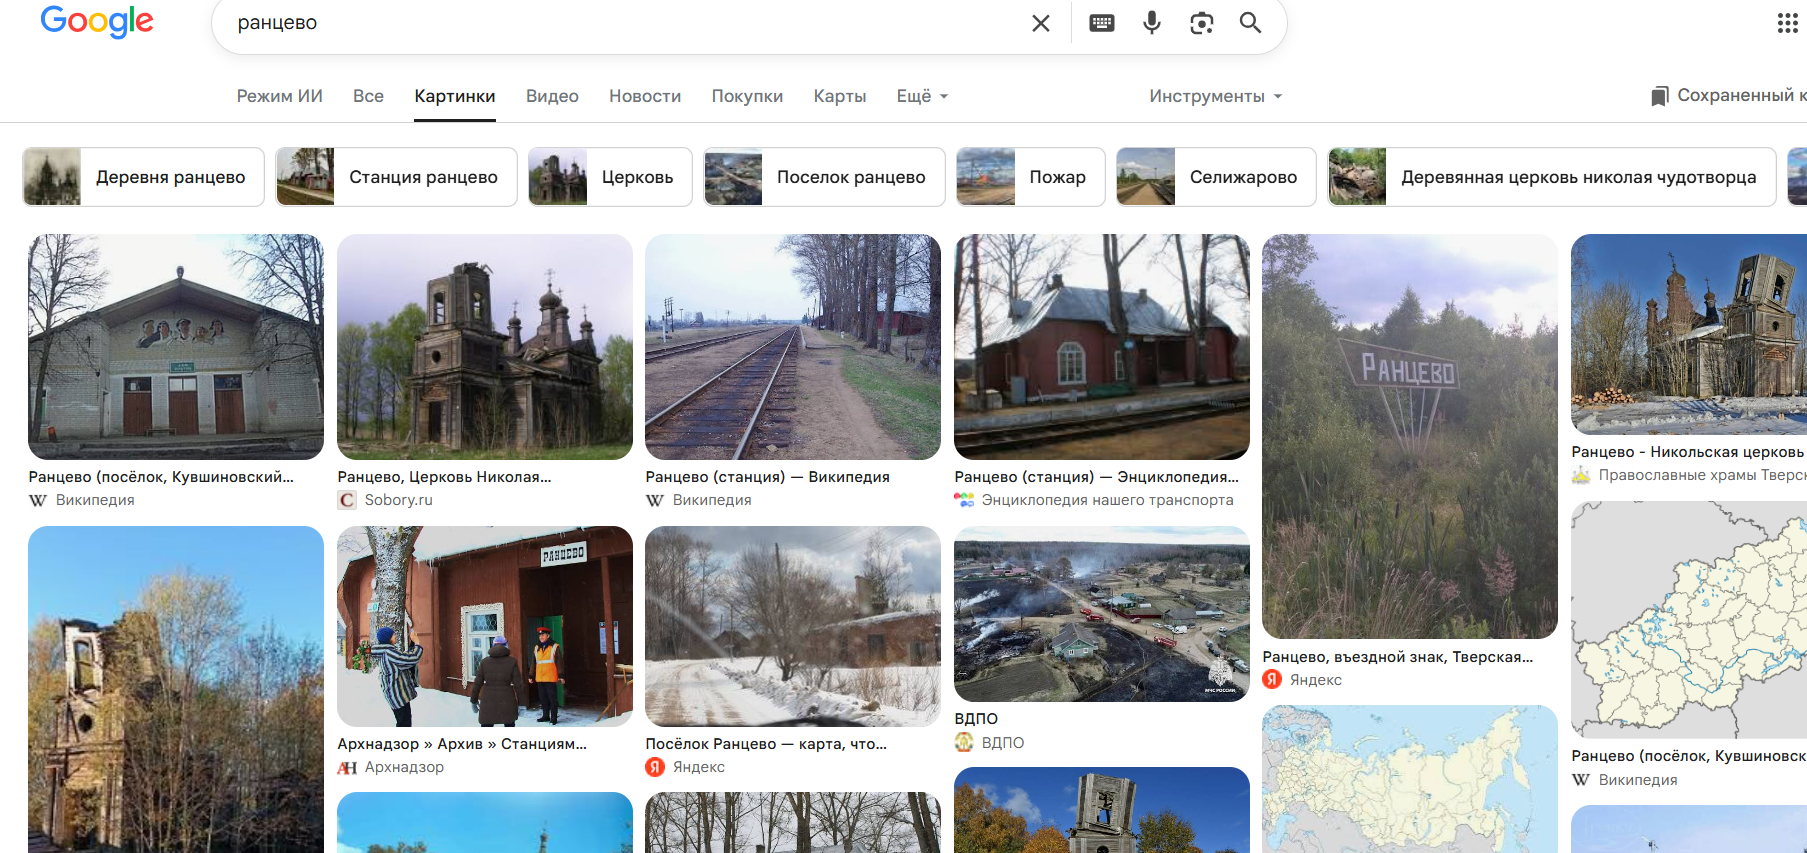Open link Ранцево, Церковь Николая…
1807x853 pixels.
click(444, 477)
